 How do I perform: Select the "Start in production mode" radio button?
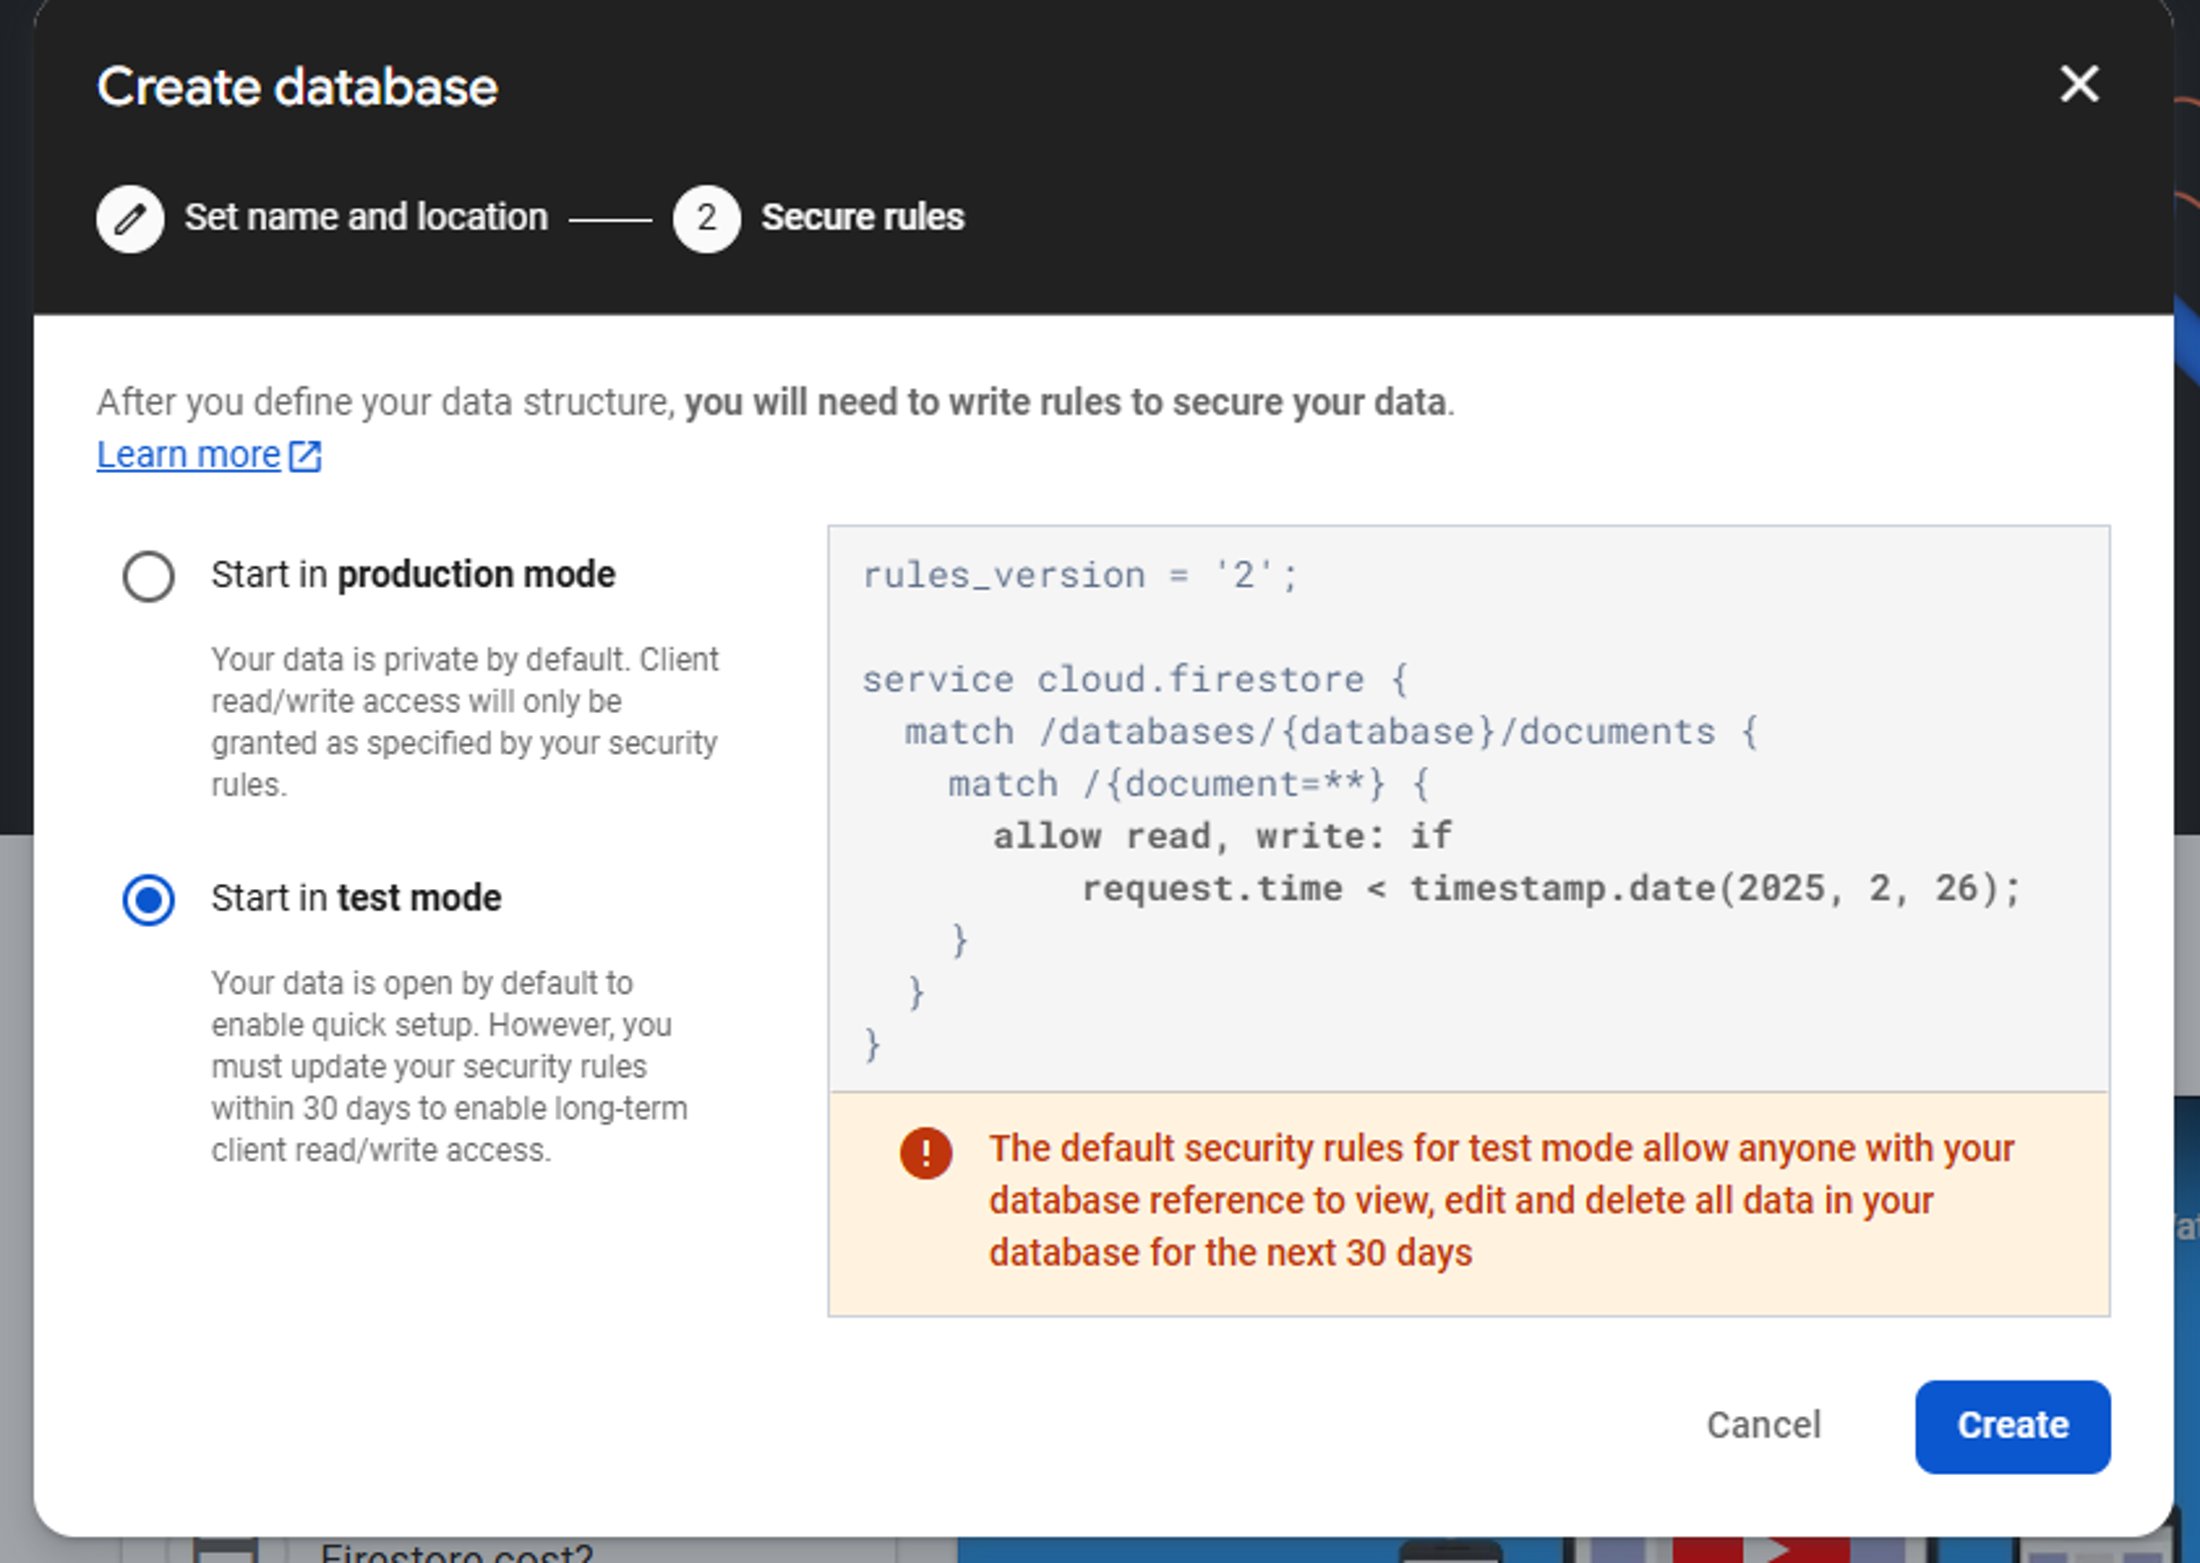click(148, 575)
